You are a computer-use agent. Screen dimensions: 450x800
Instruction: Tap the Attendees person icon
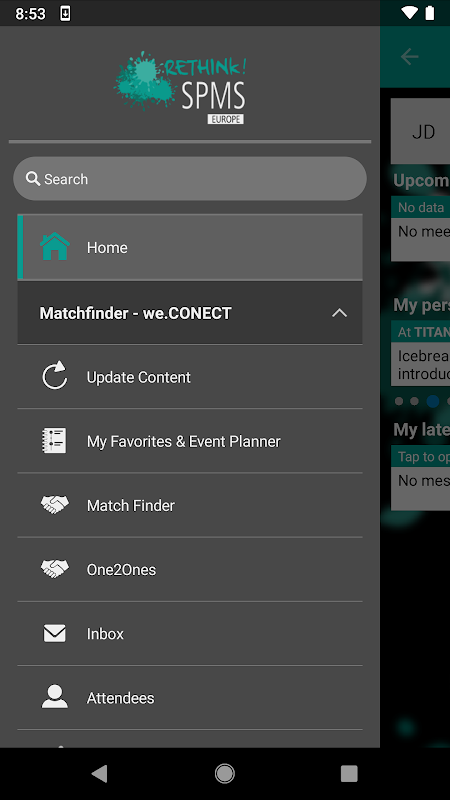[55, 697]
